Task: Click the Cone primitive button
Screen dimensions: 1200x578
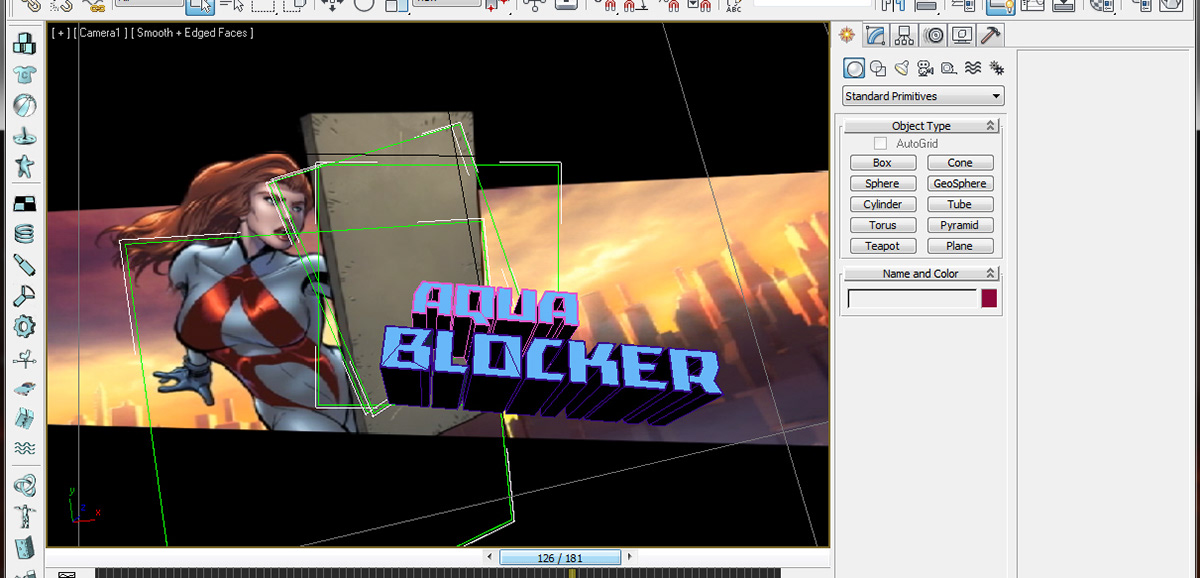Action: (960, 163)
